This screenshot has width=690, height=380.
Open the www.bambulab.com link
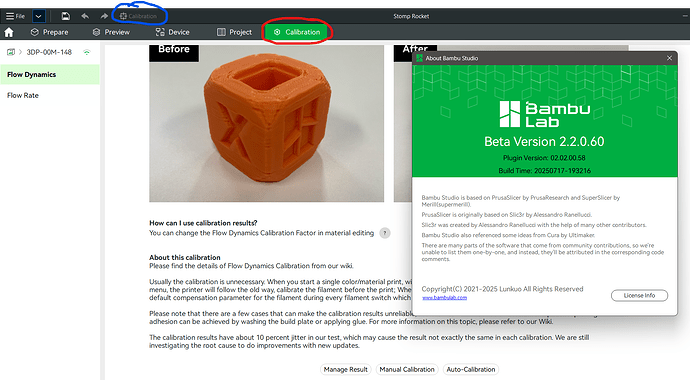(444, 298)
